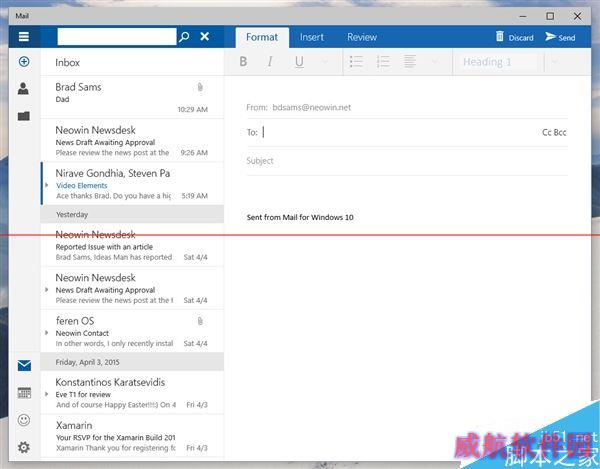
Task: Click the Subject field
Action: (x=407, y=161)
